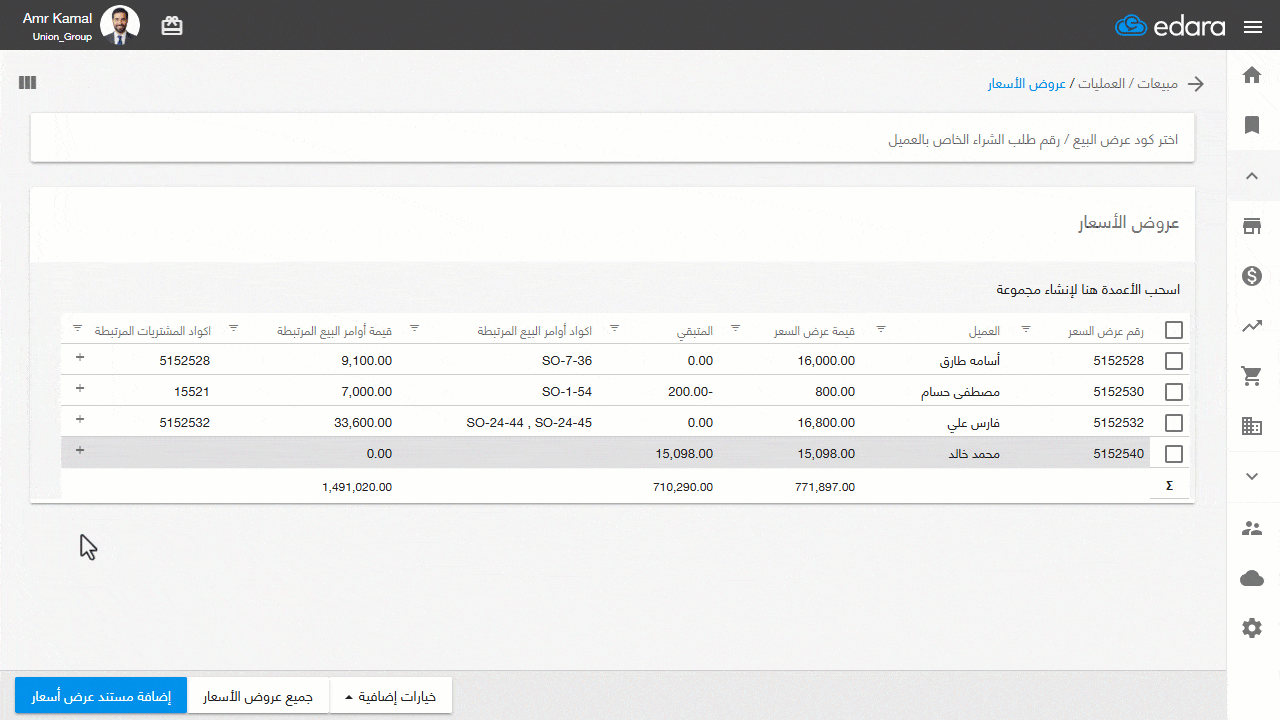Expand the row of أسامه طارق with plus
Viewport: 1280px width, 720px height.
pos(80,357)
